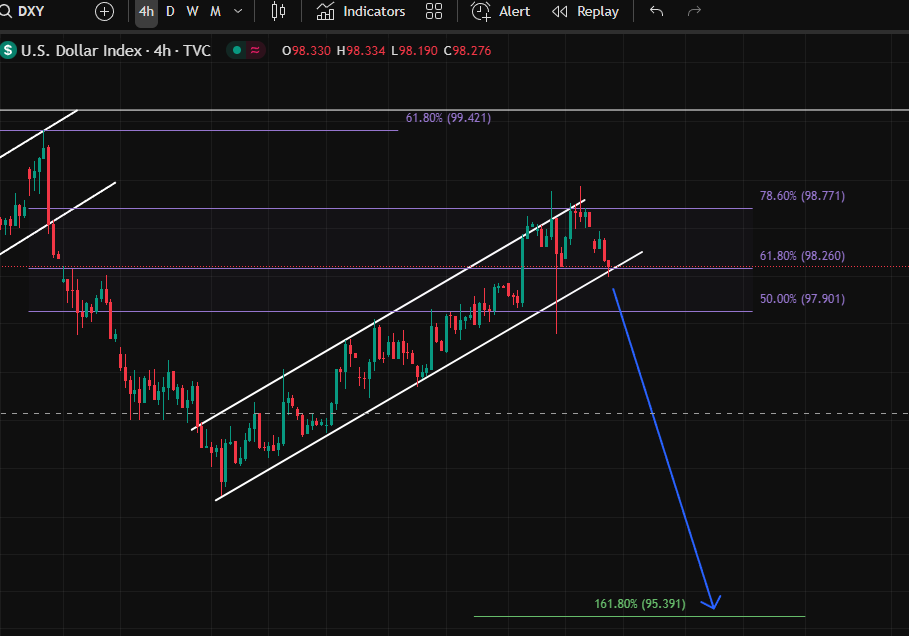Click the low price value L98.190
909x636 pixels.
[414, 50]
